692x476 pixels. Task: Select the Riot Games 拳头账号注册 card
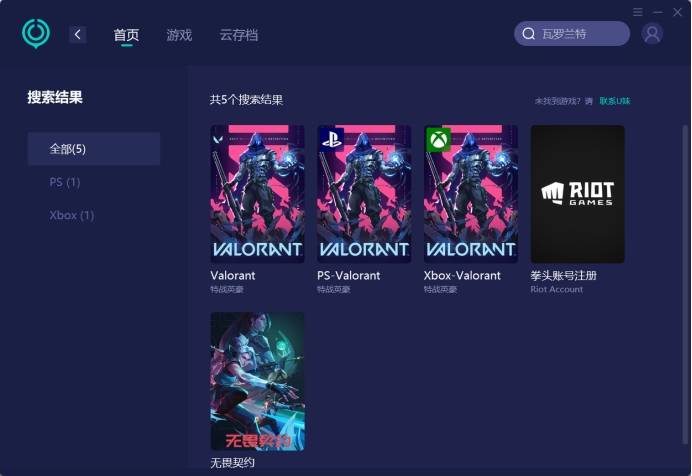[577, 194]
